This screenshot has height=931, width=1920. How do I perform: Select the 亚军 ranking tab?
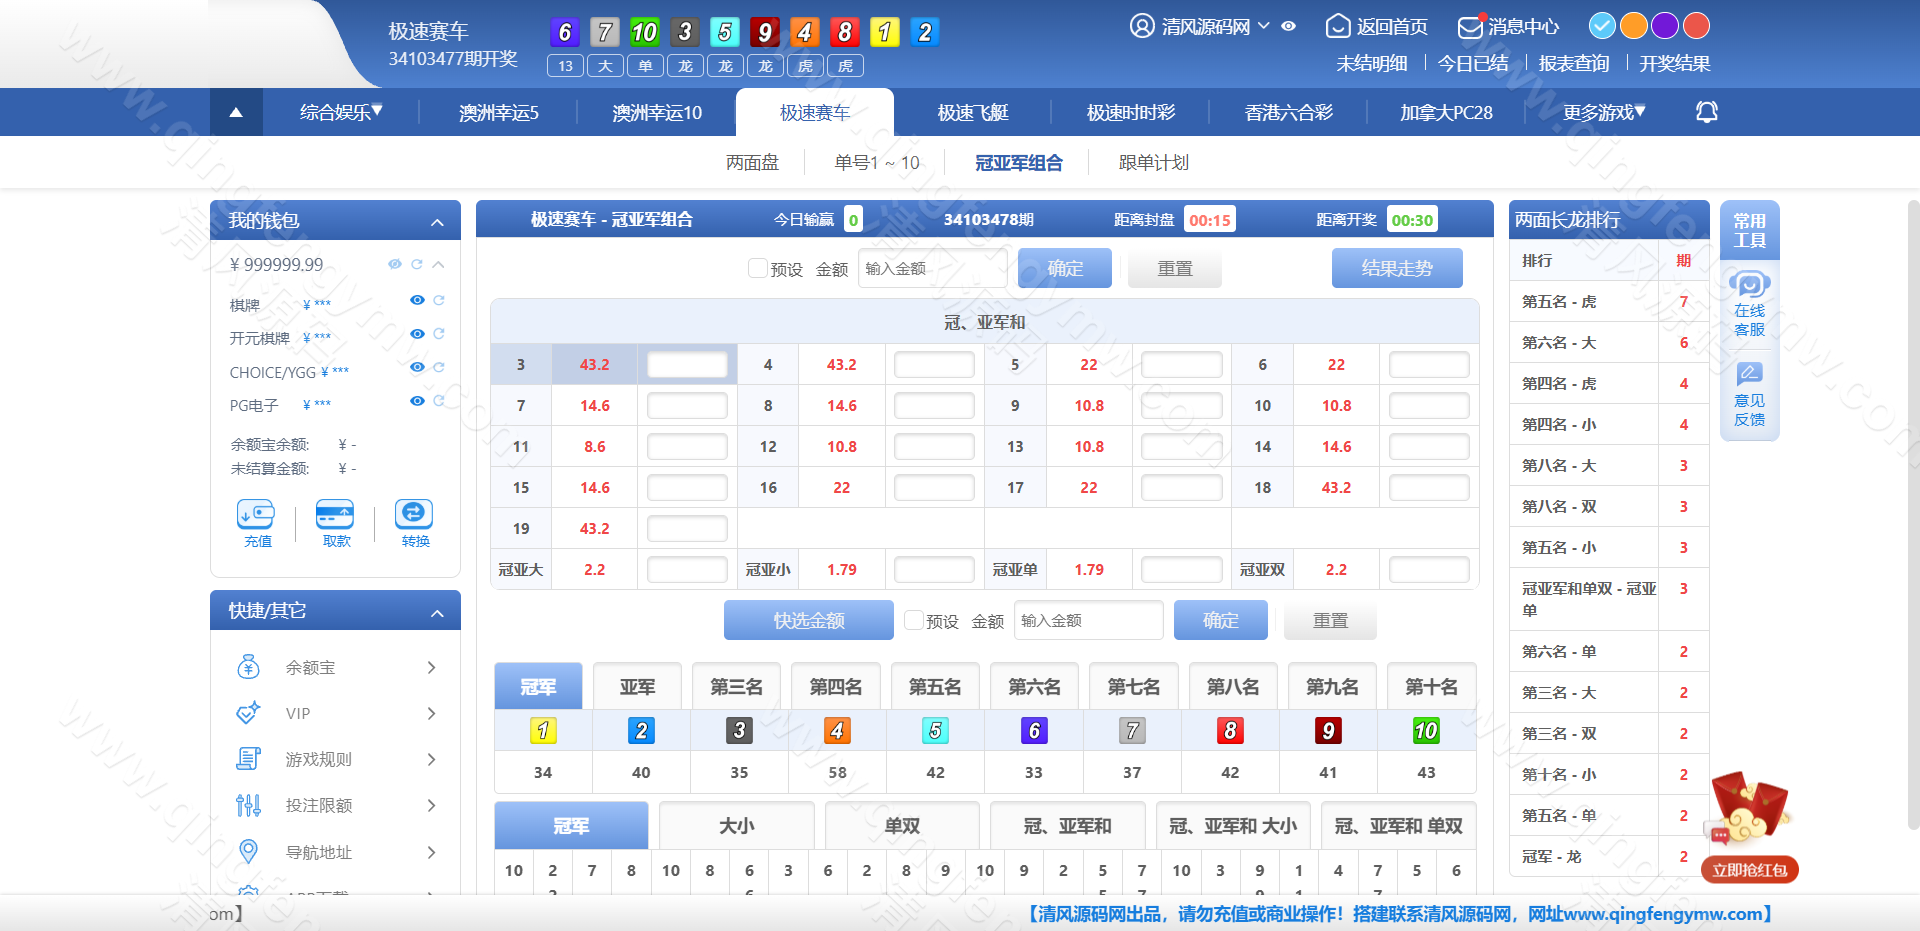[x=637, y=686]
